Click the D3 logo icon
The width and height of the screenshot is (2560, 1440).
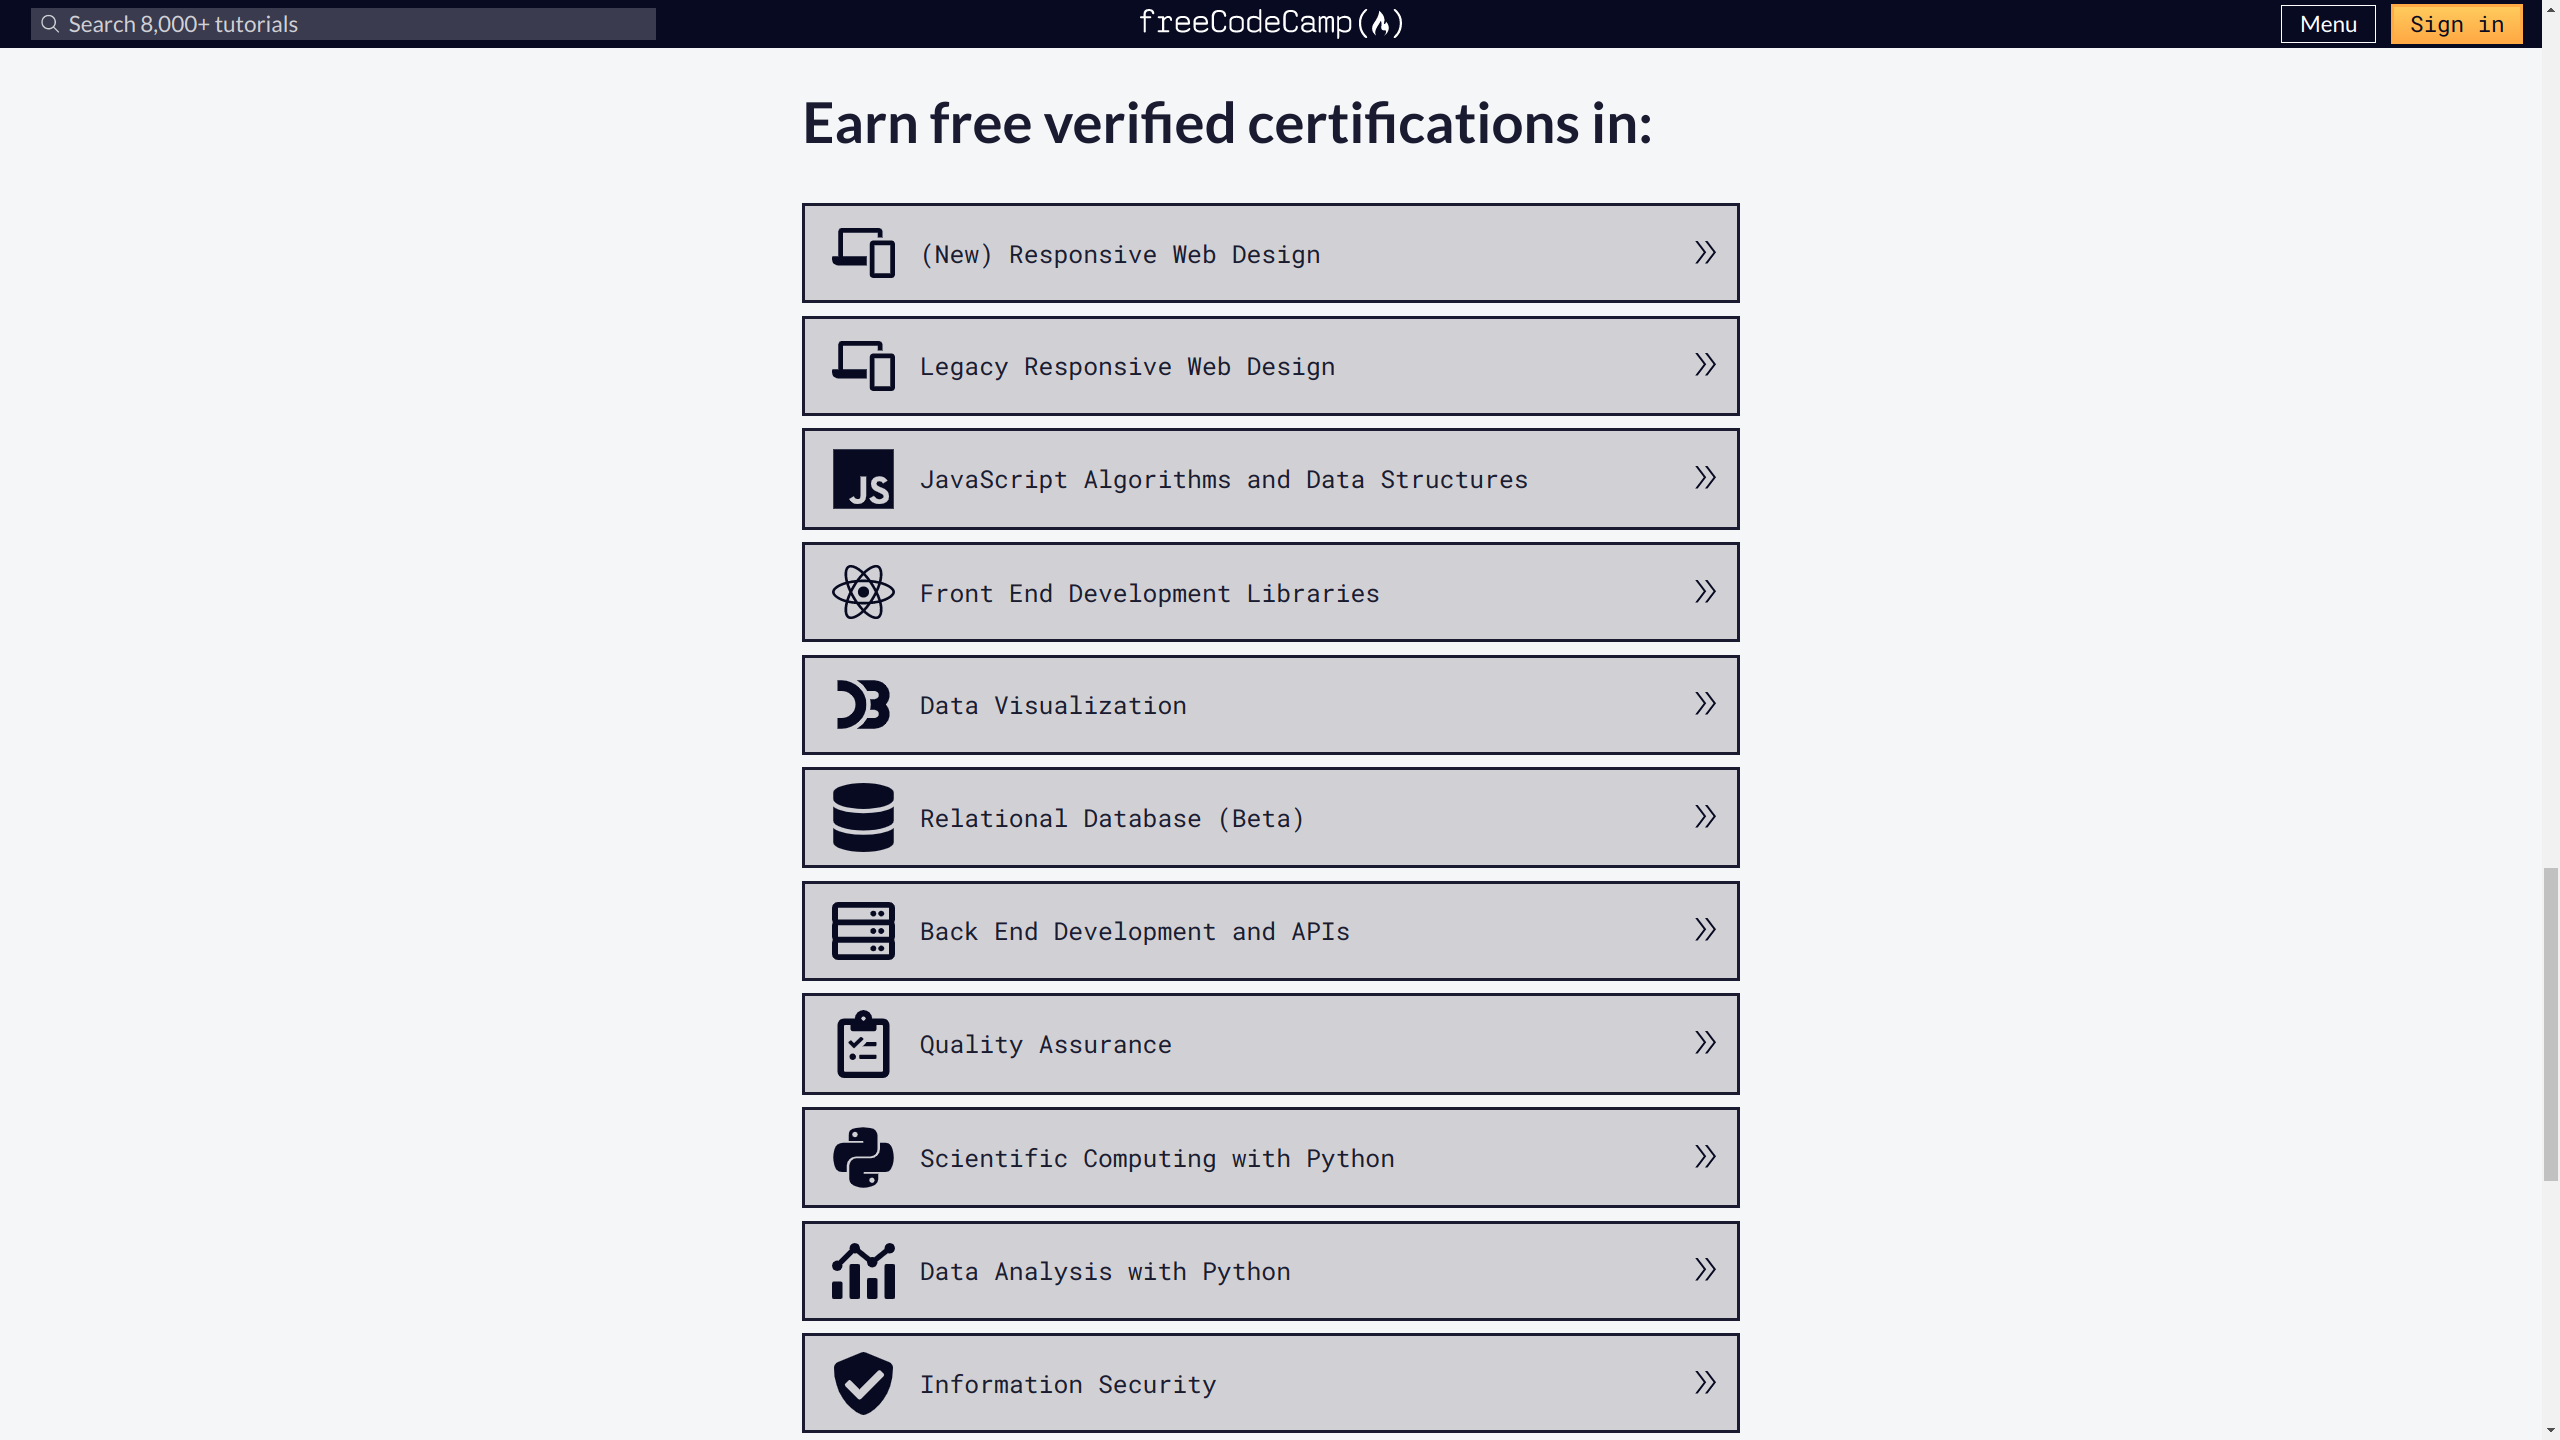pos(863,705)
